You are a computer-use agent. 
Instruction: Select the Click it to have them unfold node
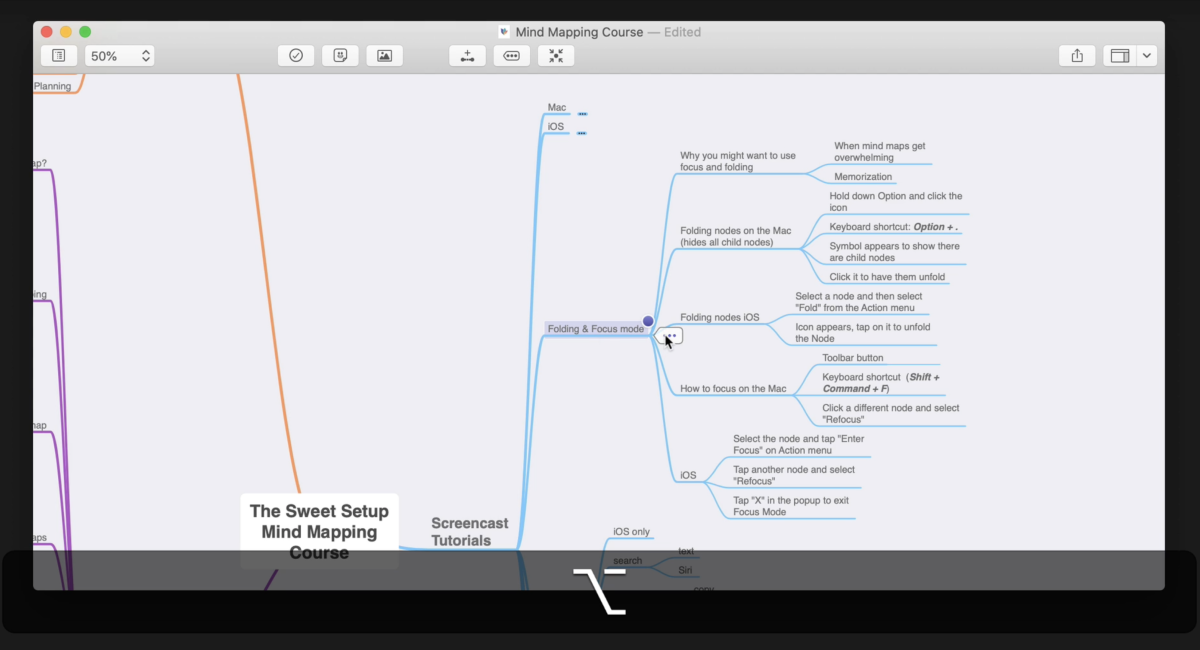pyautogui.click(x=887, y=277)
